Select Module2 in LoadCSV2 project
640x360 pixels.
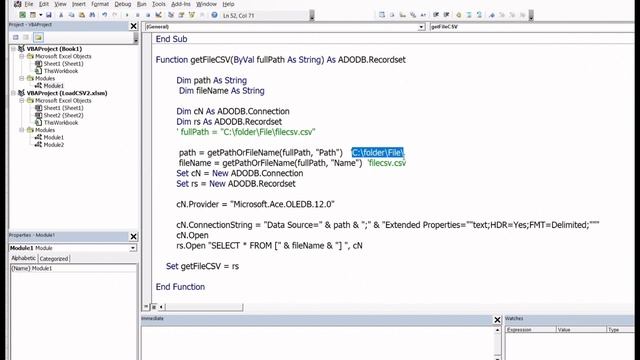53,144
